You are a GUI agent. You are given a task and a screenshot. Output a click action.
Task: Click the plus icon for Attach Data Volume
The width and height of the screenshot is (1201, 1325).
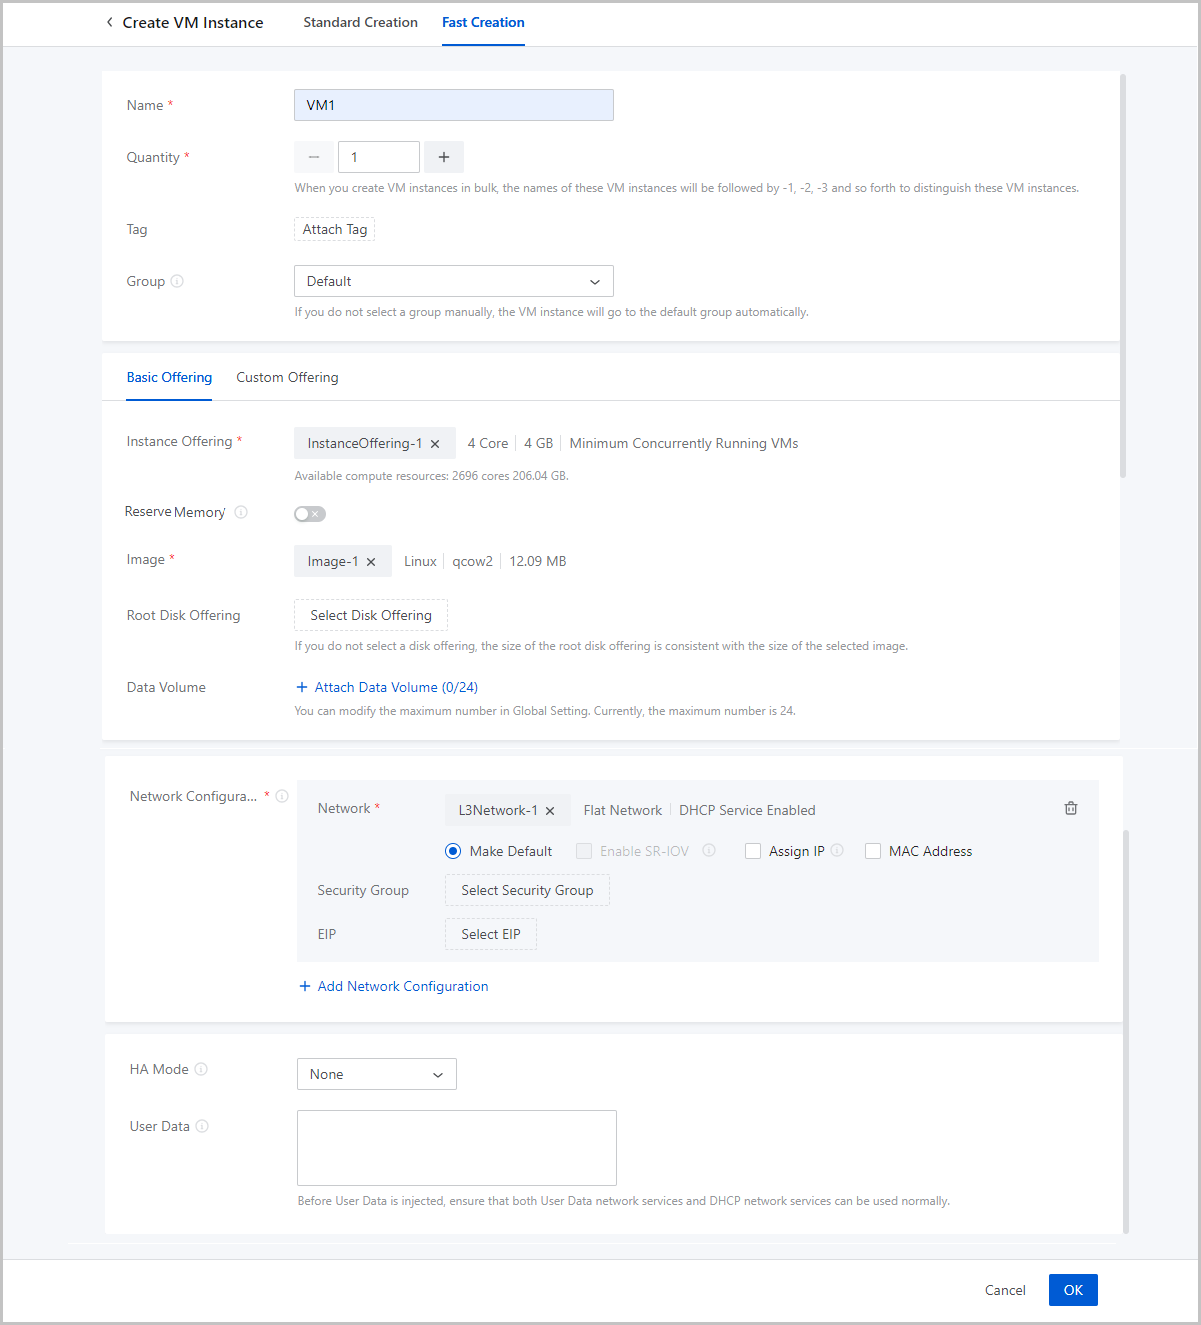(302, 687)
